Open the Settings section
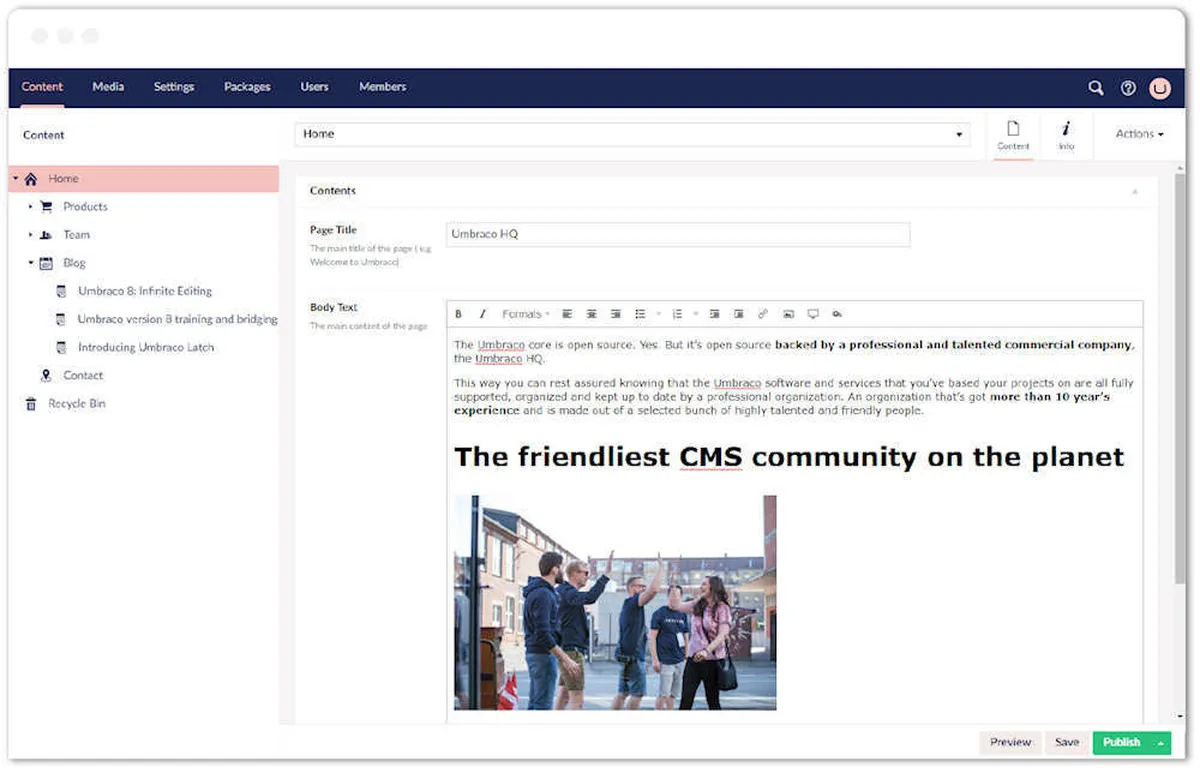Image resolution: width=1200 pixels, height=779 pixels. click(x=174, y=87)
